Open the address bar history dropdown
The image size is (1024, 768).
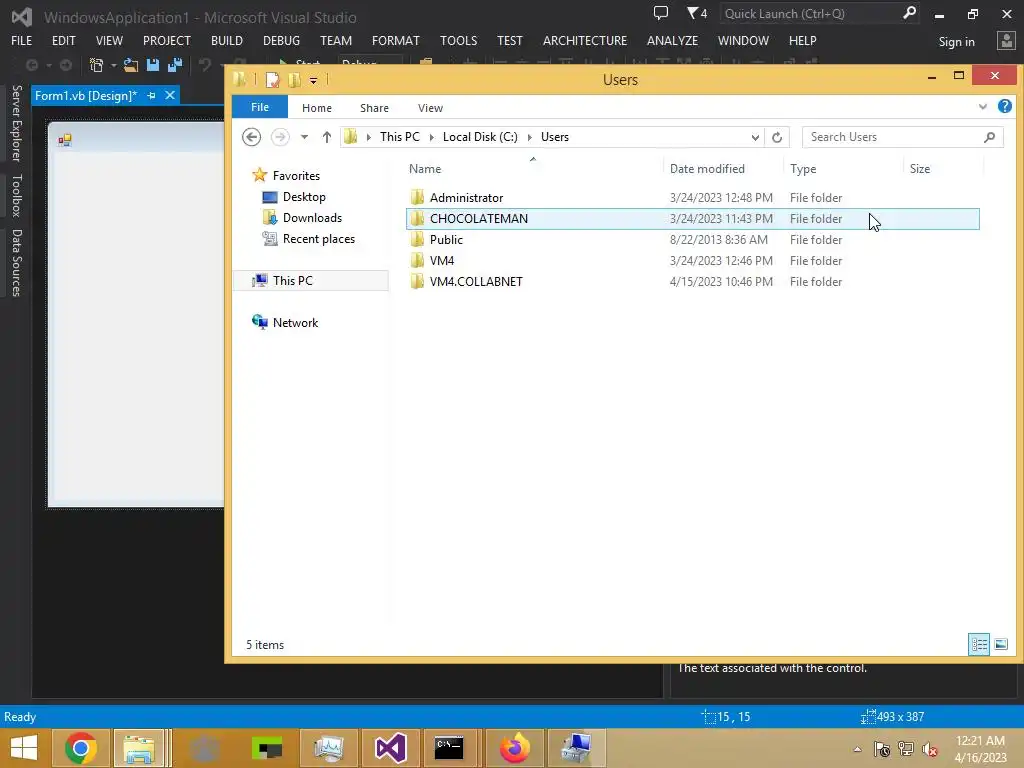(755, 137)
